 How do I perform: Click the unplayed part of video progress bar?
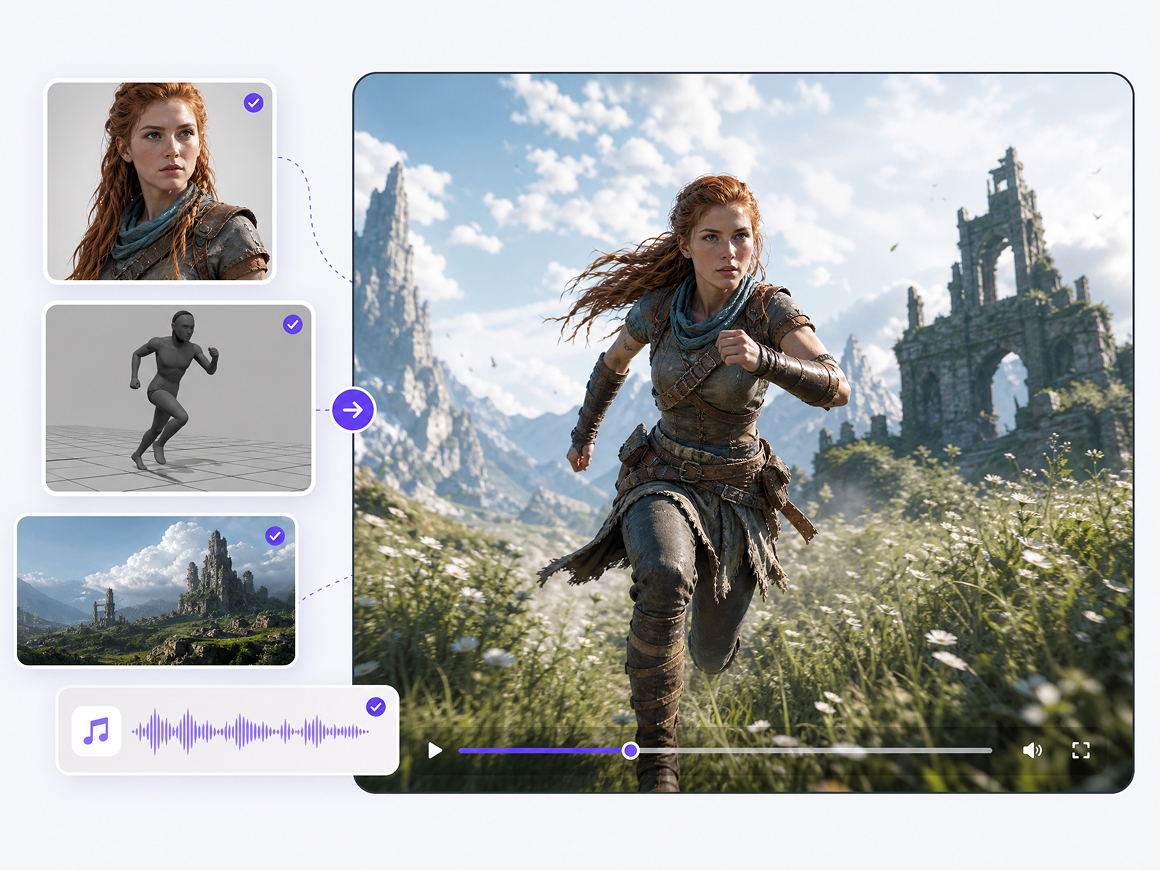click(815, 751)
